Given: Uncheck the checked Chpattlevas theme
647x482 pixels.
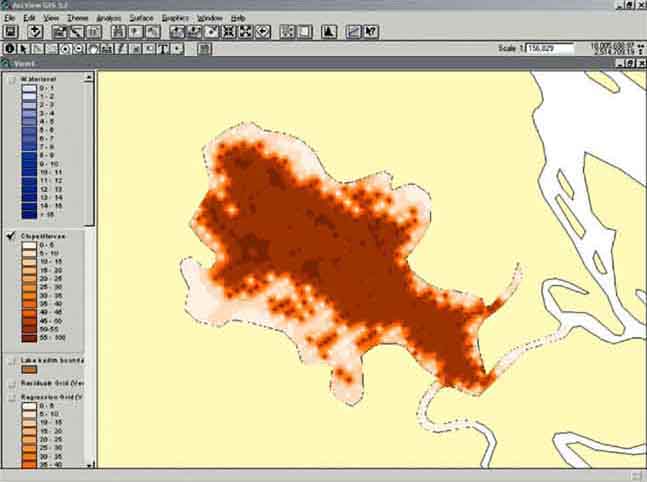Looking at the screenshot, I should pos(11,236).
